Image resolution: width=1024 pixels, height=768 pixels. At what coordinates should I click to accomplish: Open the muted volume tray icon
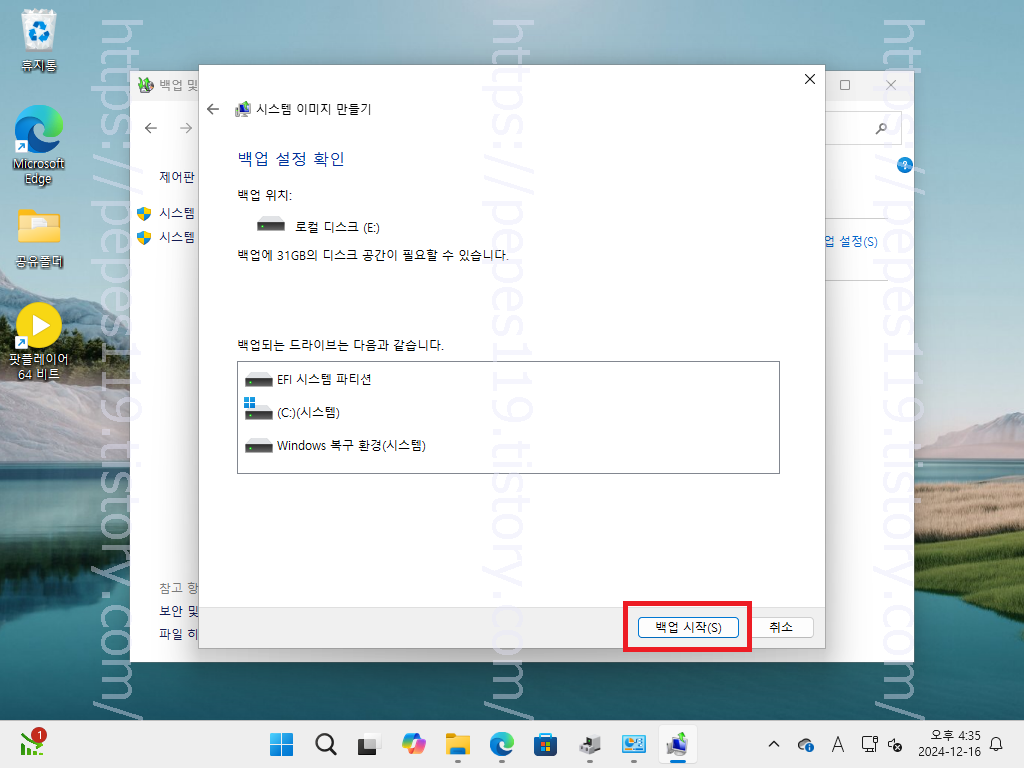pos(895,744)
